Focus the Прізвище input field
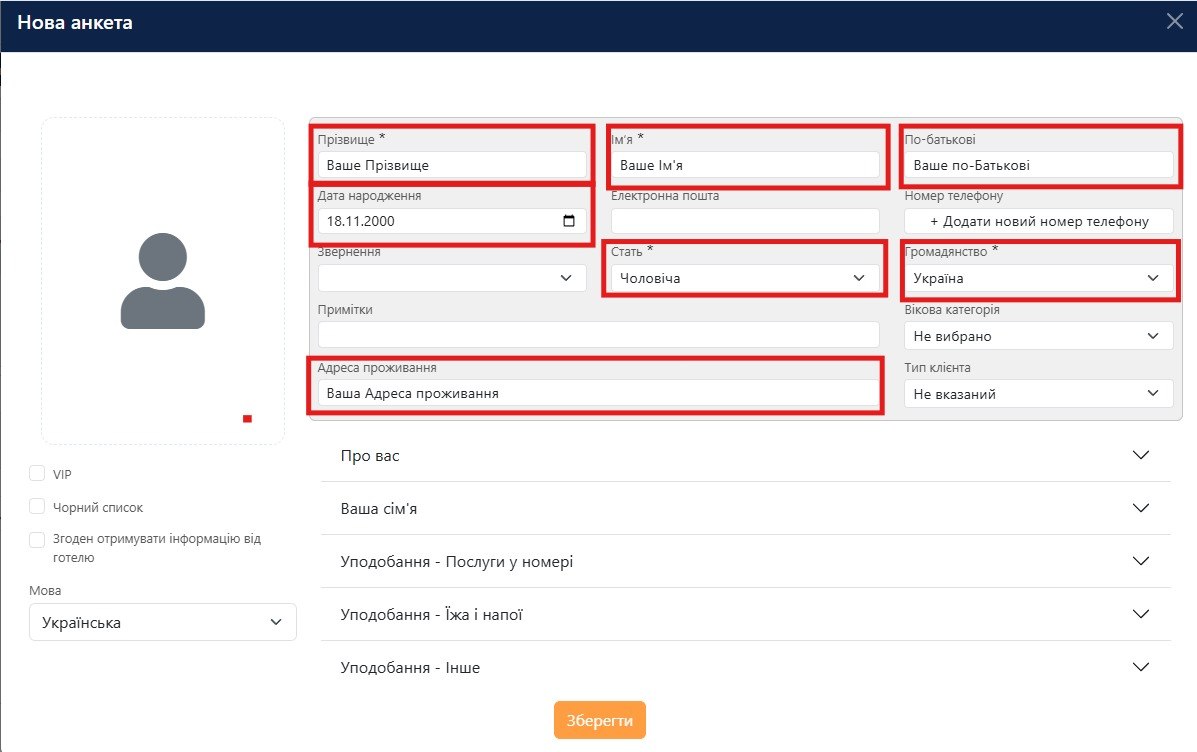The height and width of the screenshot is (752, 1197). [452, 165]
